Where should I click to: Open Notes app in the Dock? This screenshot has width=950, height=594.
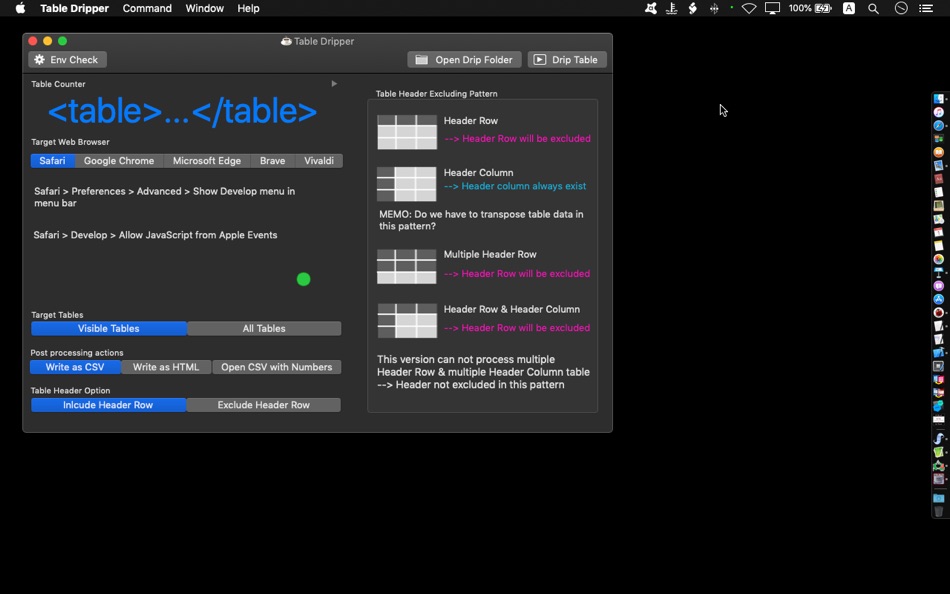click(938, 245)
